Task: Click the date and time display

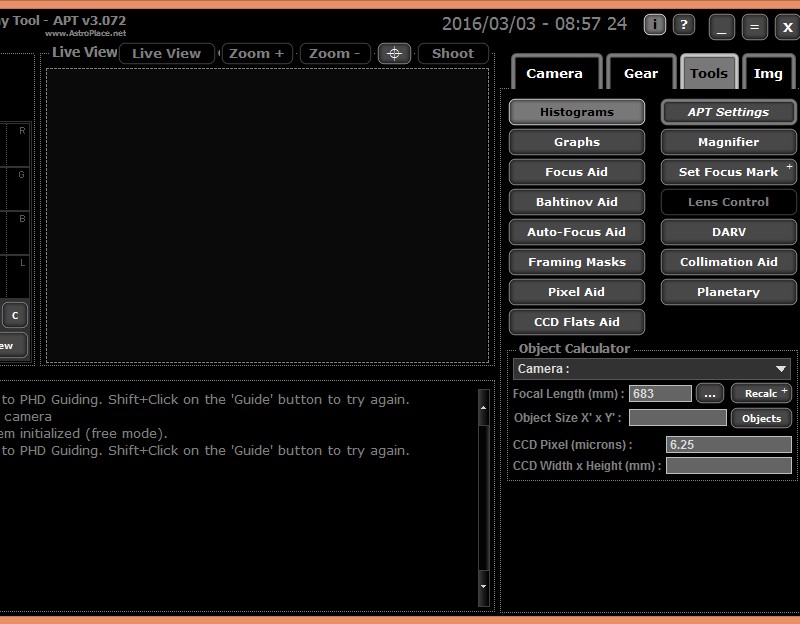Action: click(x=534, y=24)
